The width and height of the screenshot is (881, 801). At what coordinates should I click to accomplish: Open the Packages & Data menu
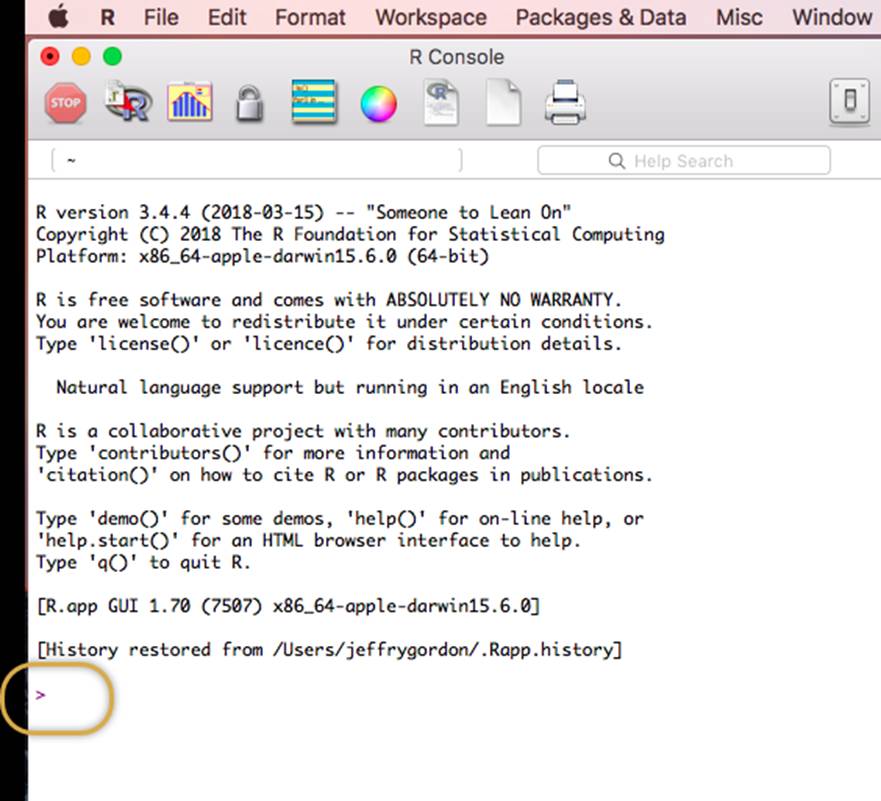601,17
